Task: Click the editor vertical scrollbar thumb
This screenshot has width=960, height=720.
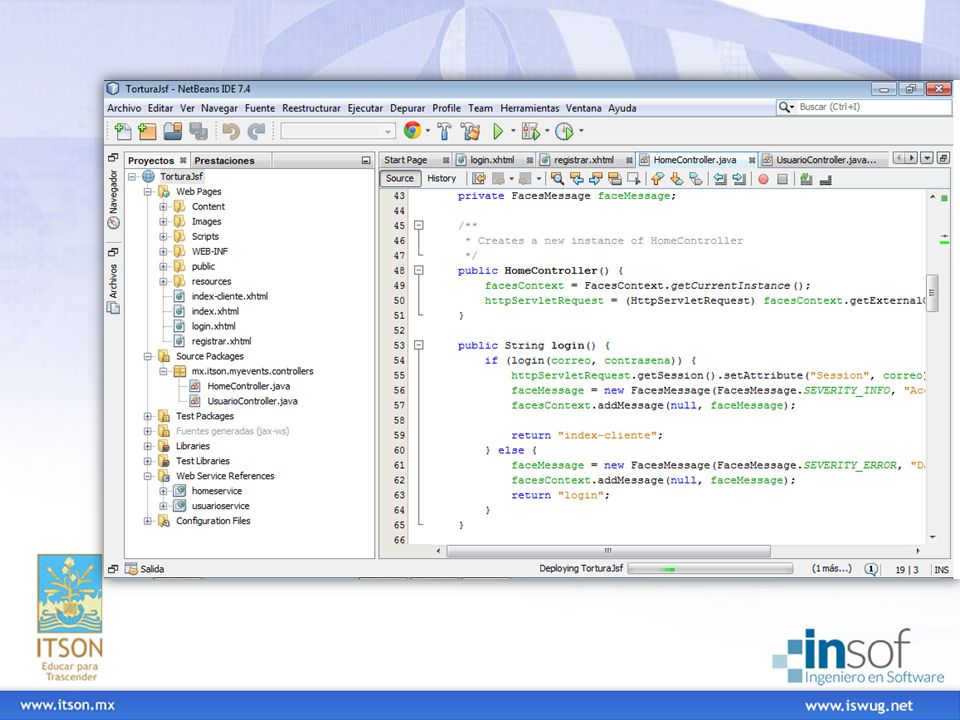Action: [932, 293]
